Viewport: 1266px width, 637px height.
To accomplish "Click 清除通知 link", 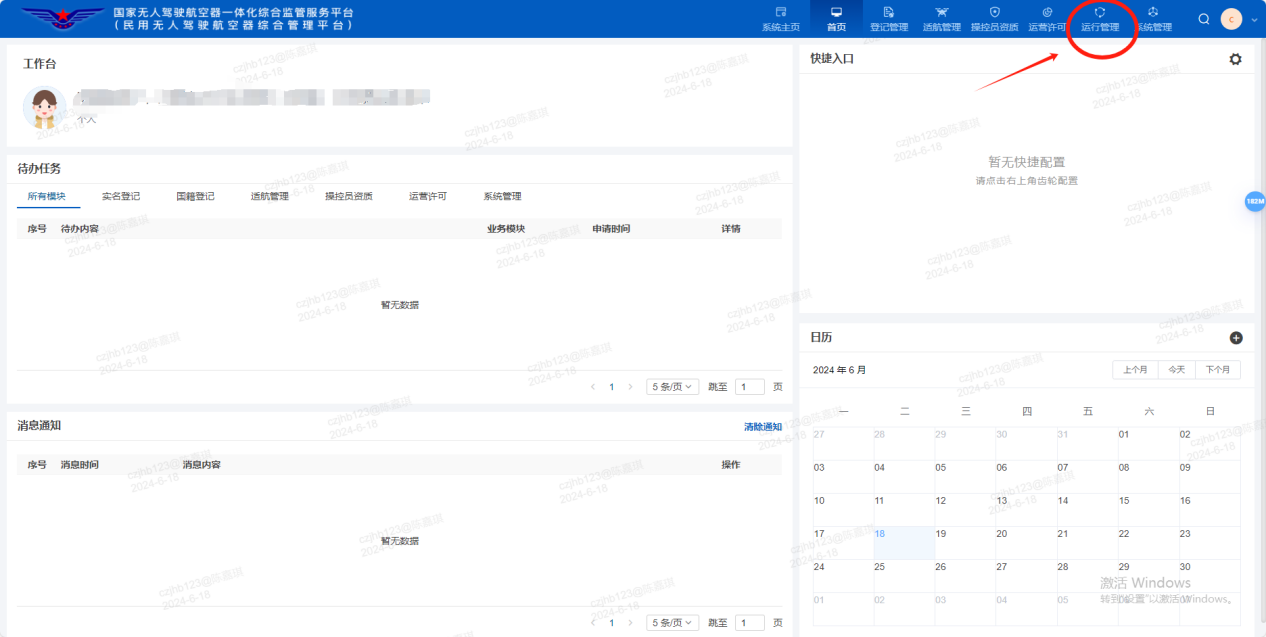I will (763, 427).
